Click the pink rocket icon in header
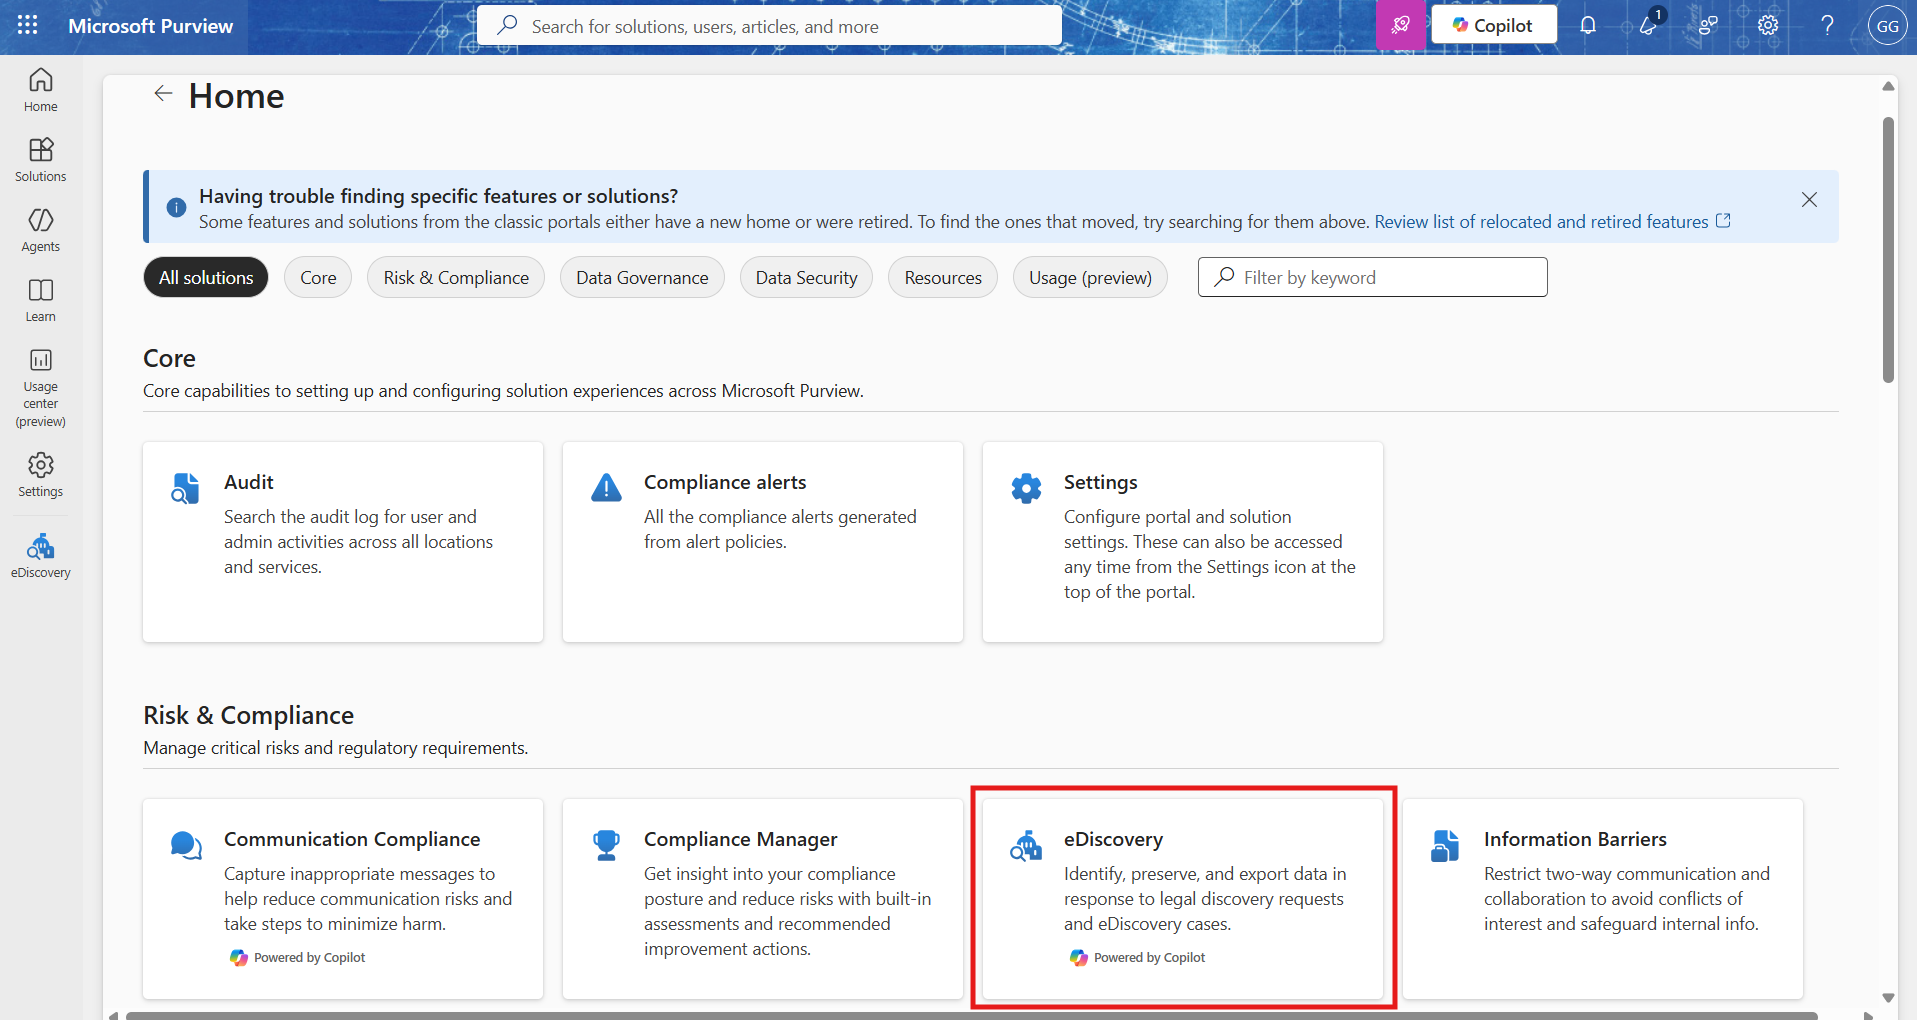 click(x=1400, y=25)
